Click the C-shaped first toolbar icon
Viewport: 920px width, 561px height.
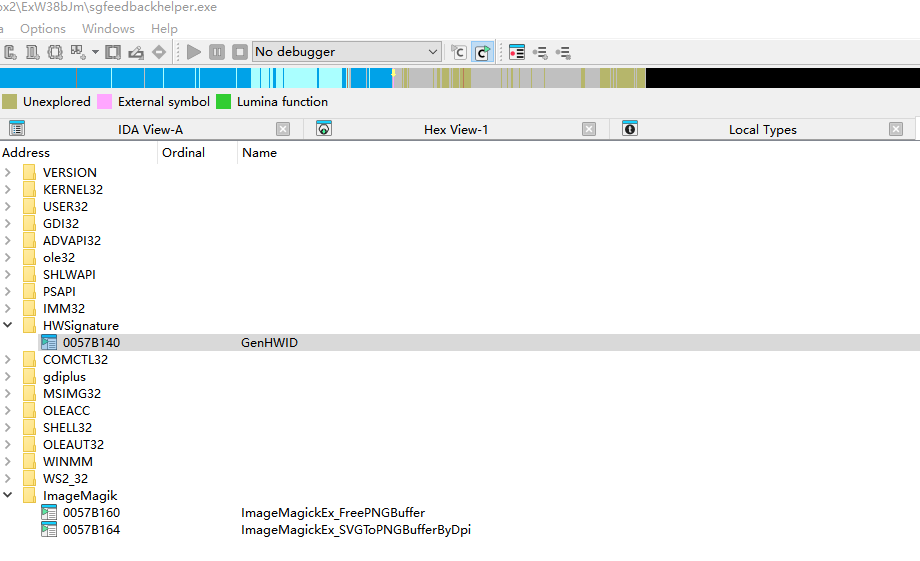pyautogui.click(x=10, y=52)
